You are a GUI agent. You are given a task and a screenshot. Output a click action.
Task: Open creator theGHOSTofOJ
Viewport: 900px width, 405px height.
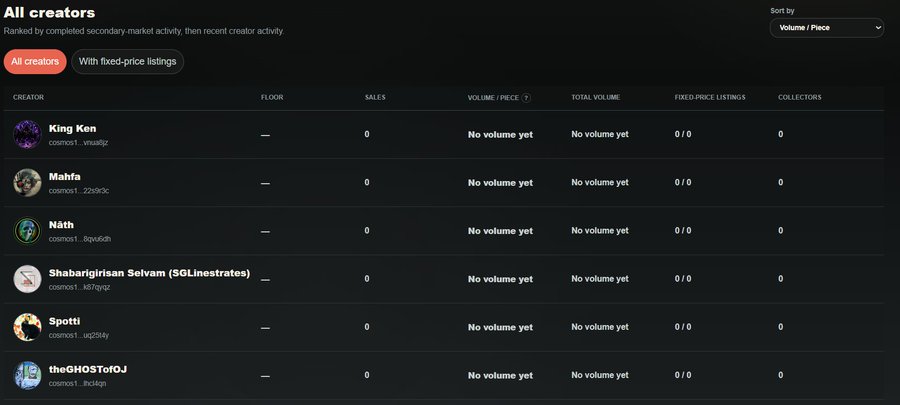click(x=88, y=369)
